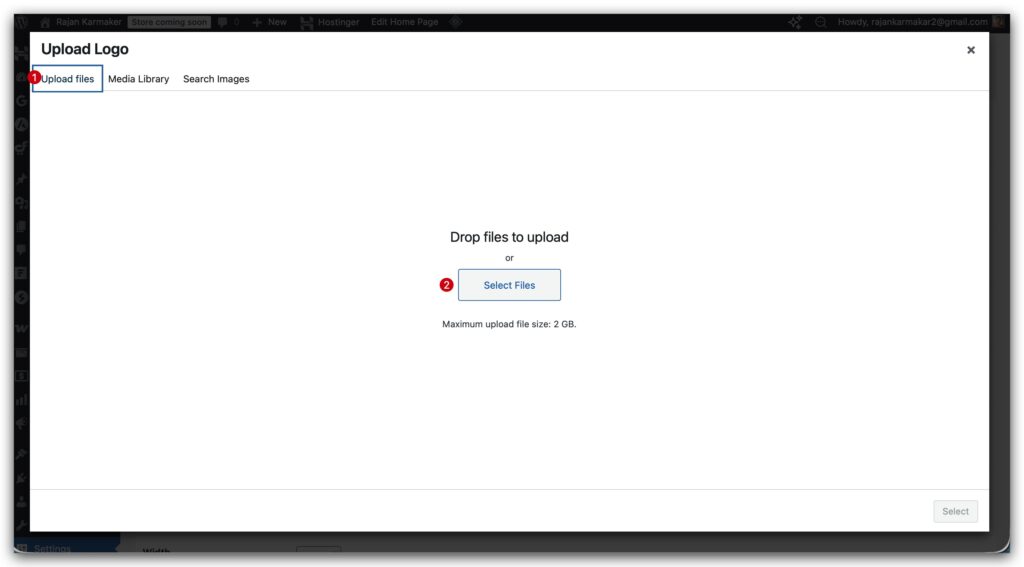The height and width of the screenshot is (567, 1024).
Task: Open Settings in the sidebar menu
Action: click(x=52, y=548)
